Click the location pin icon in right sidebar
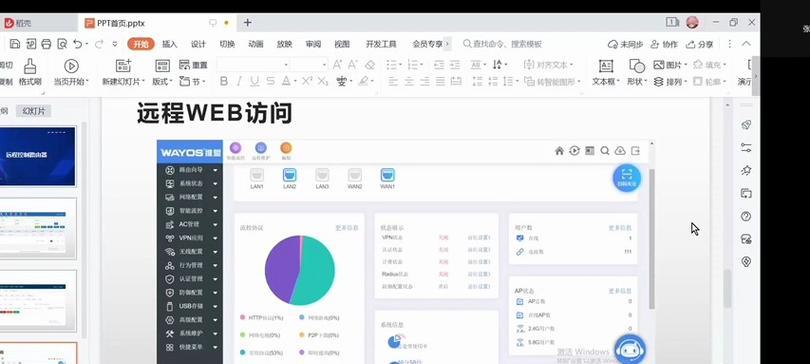The width and height of the screenshot is (810, 364). [x=746, y=262]
